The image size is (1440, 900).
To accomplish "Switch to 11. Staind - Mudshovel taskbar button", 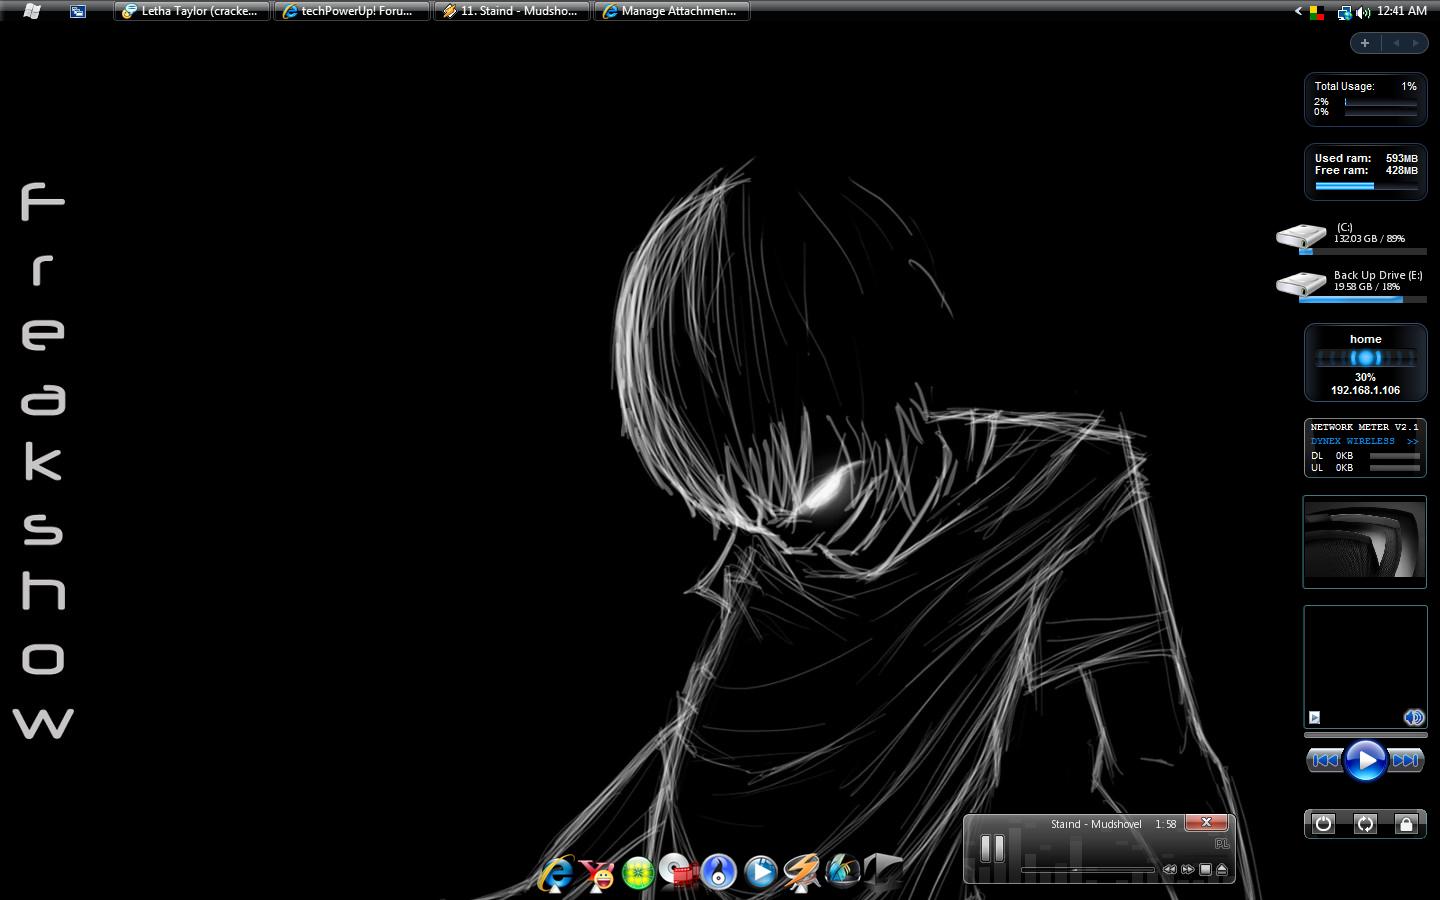I will [512, 11].
